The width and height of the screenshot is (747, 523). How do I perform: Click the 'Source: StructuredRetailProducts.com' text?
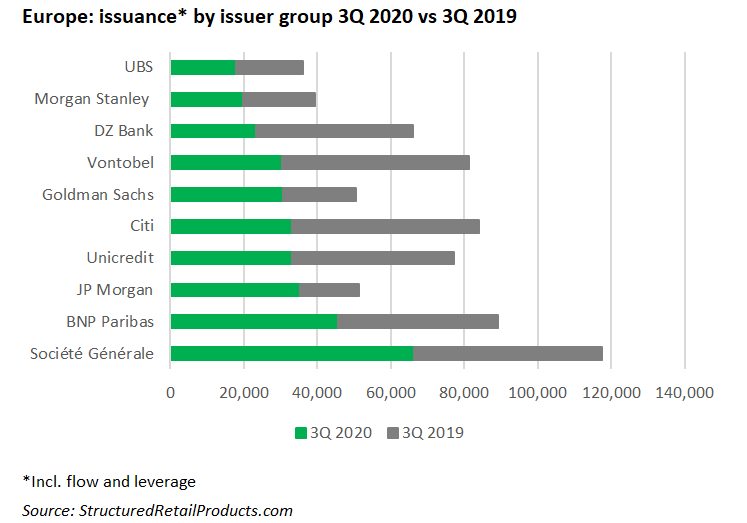point(157,511)
